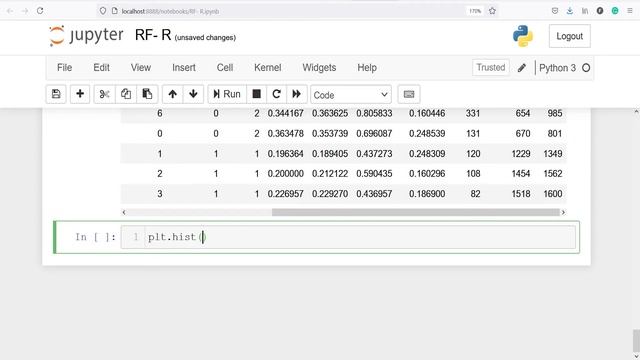Click the table scrollbar right arrow

[x=563, y=212]
